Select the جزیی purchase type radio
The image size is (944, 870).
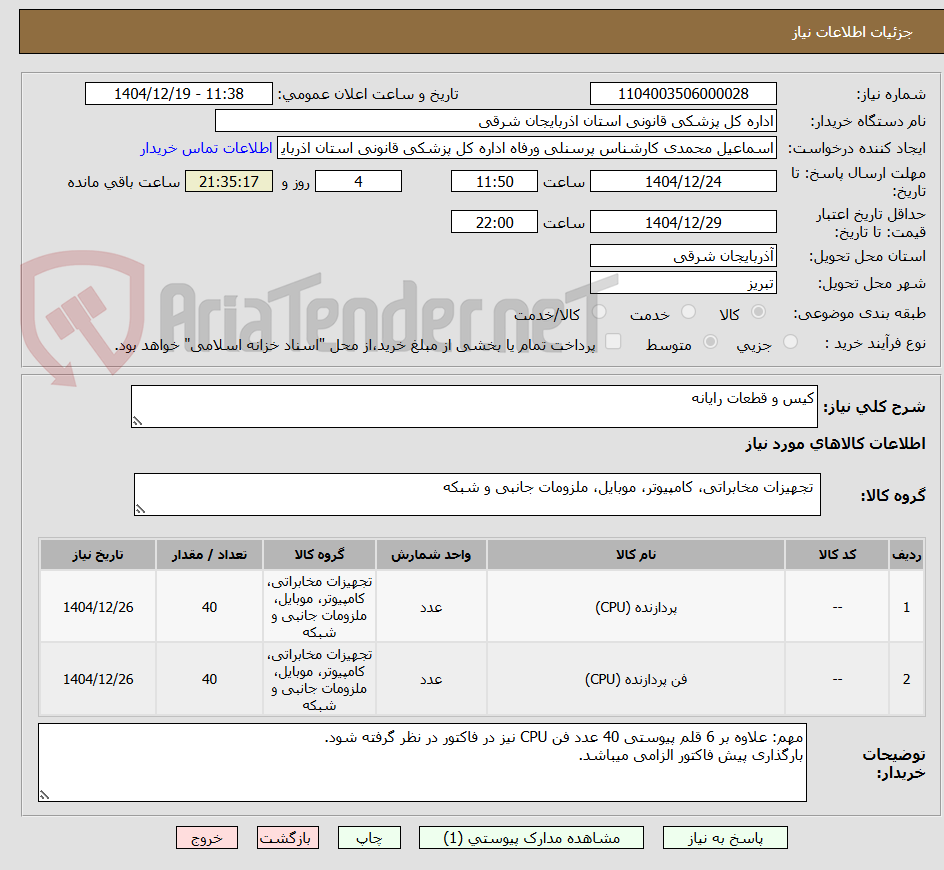pos(790,341)
